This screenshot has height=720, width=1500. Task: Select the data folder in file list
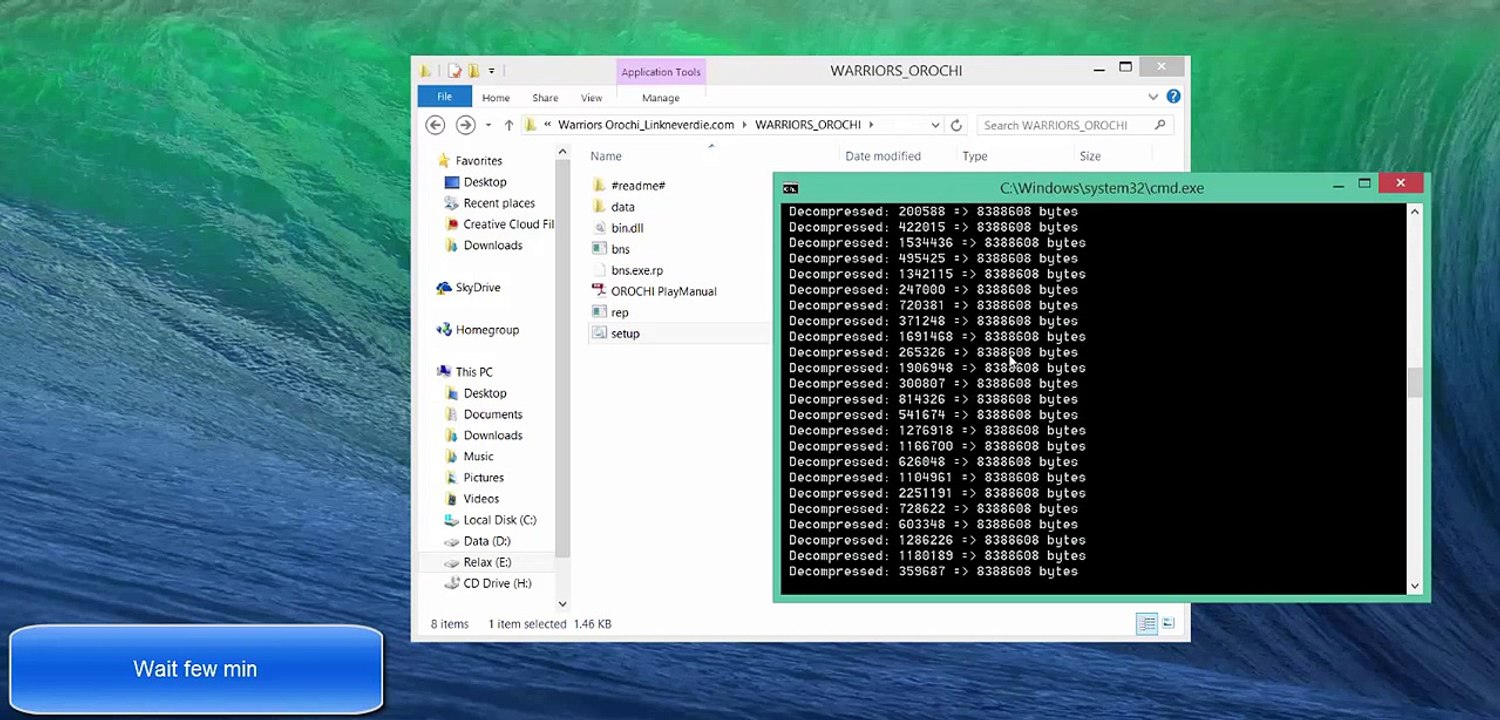tap(622, 207)
